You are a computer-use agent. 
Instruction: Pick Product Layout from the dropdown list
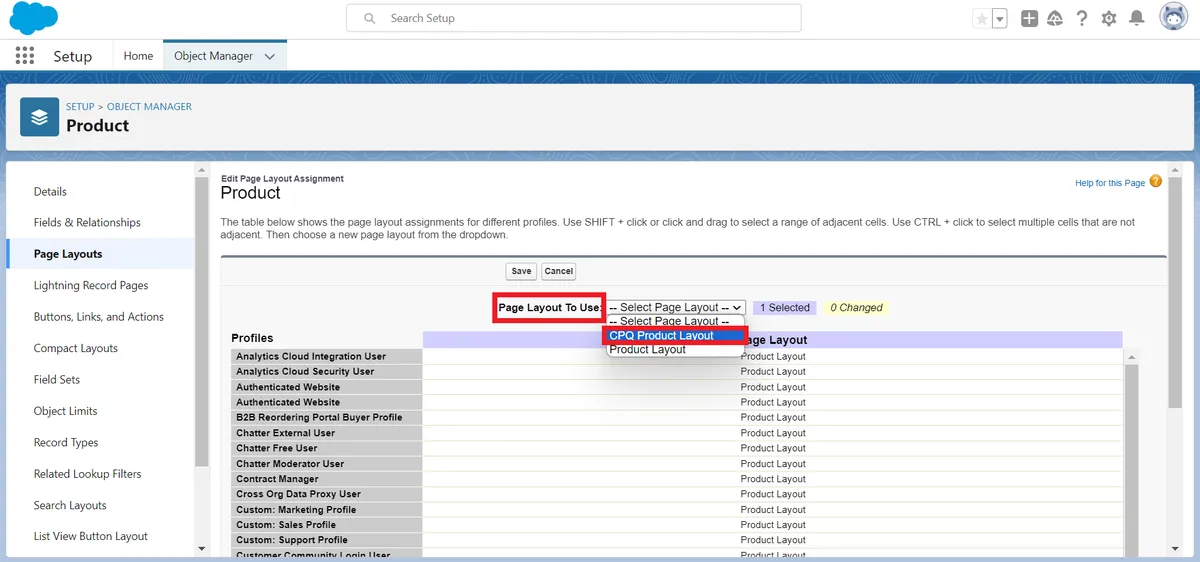point(648,350)
